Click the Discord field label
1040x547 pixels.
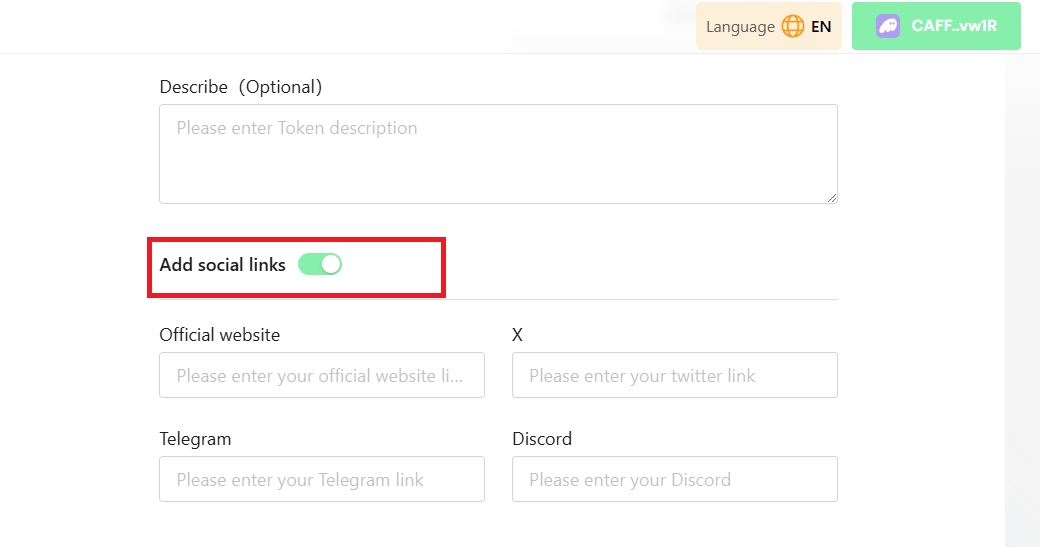[542, 439]
